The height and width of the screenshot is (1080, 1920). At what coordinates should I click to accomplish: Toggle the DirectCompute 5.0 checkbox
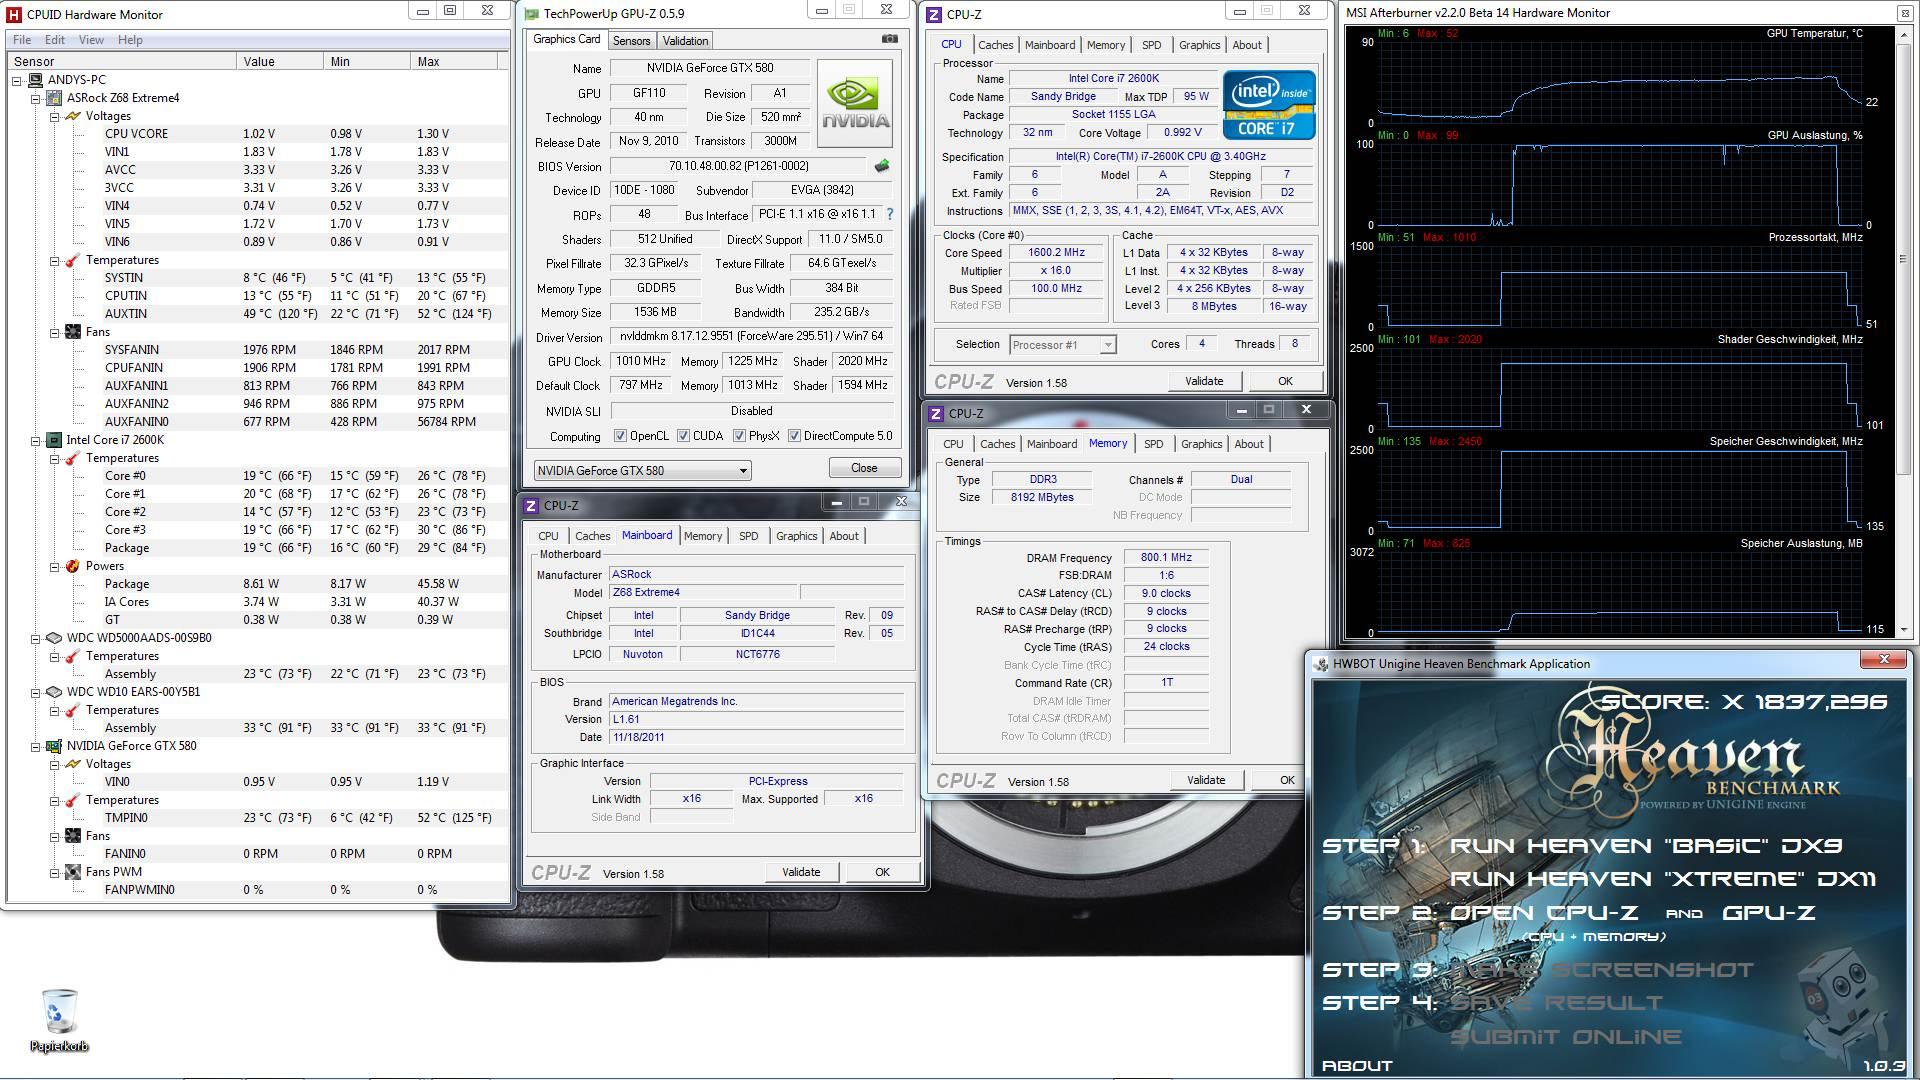794,436
